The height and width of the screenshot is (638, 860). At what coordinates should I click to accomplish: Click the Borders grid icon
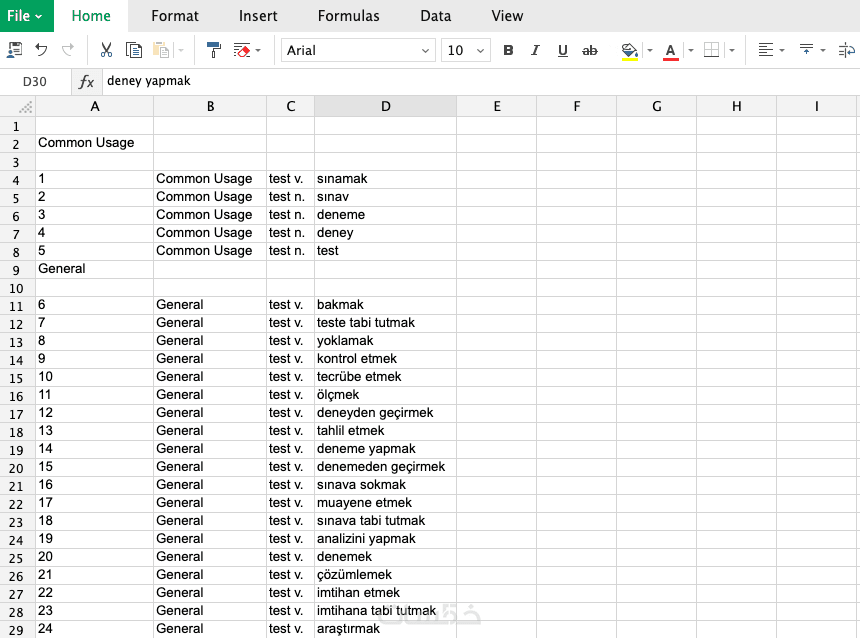(711, 50)
